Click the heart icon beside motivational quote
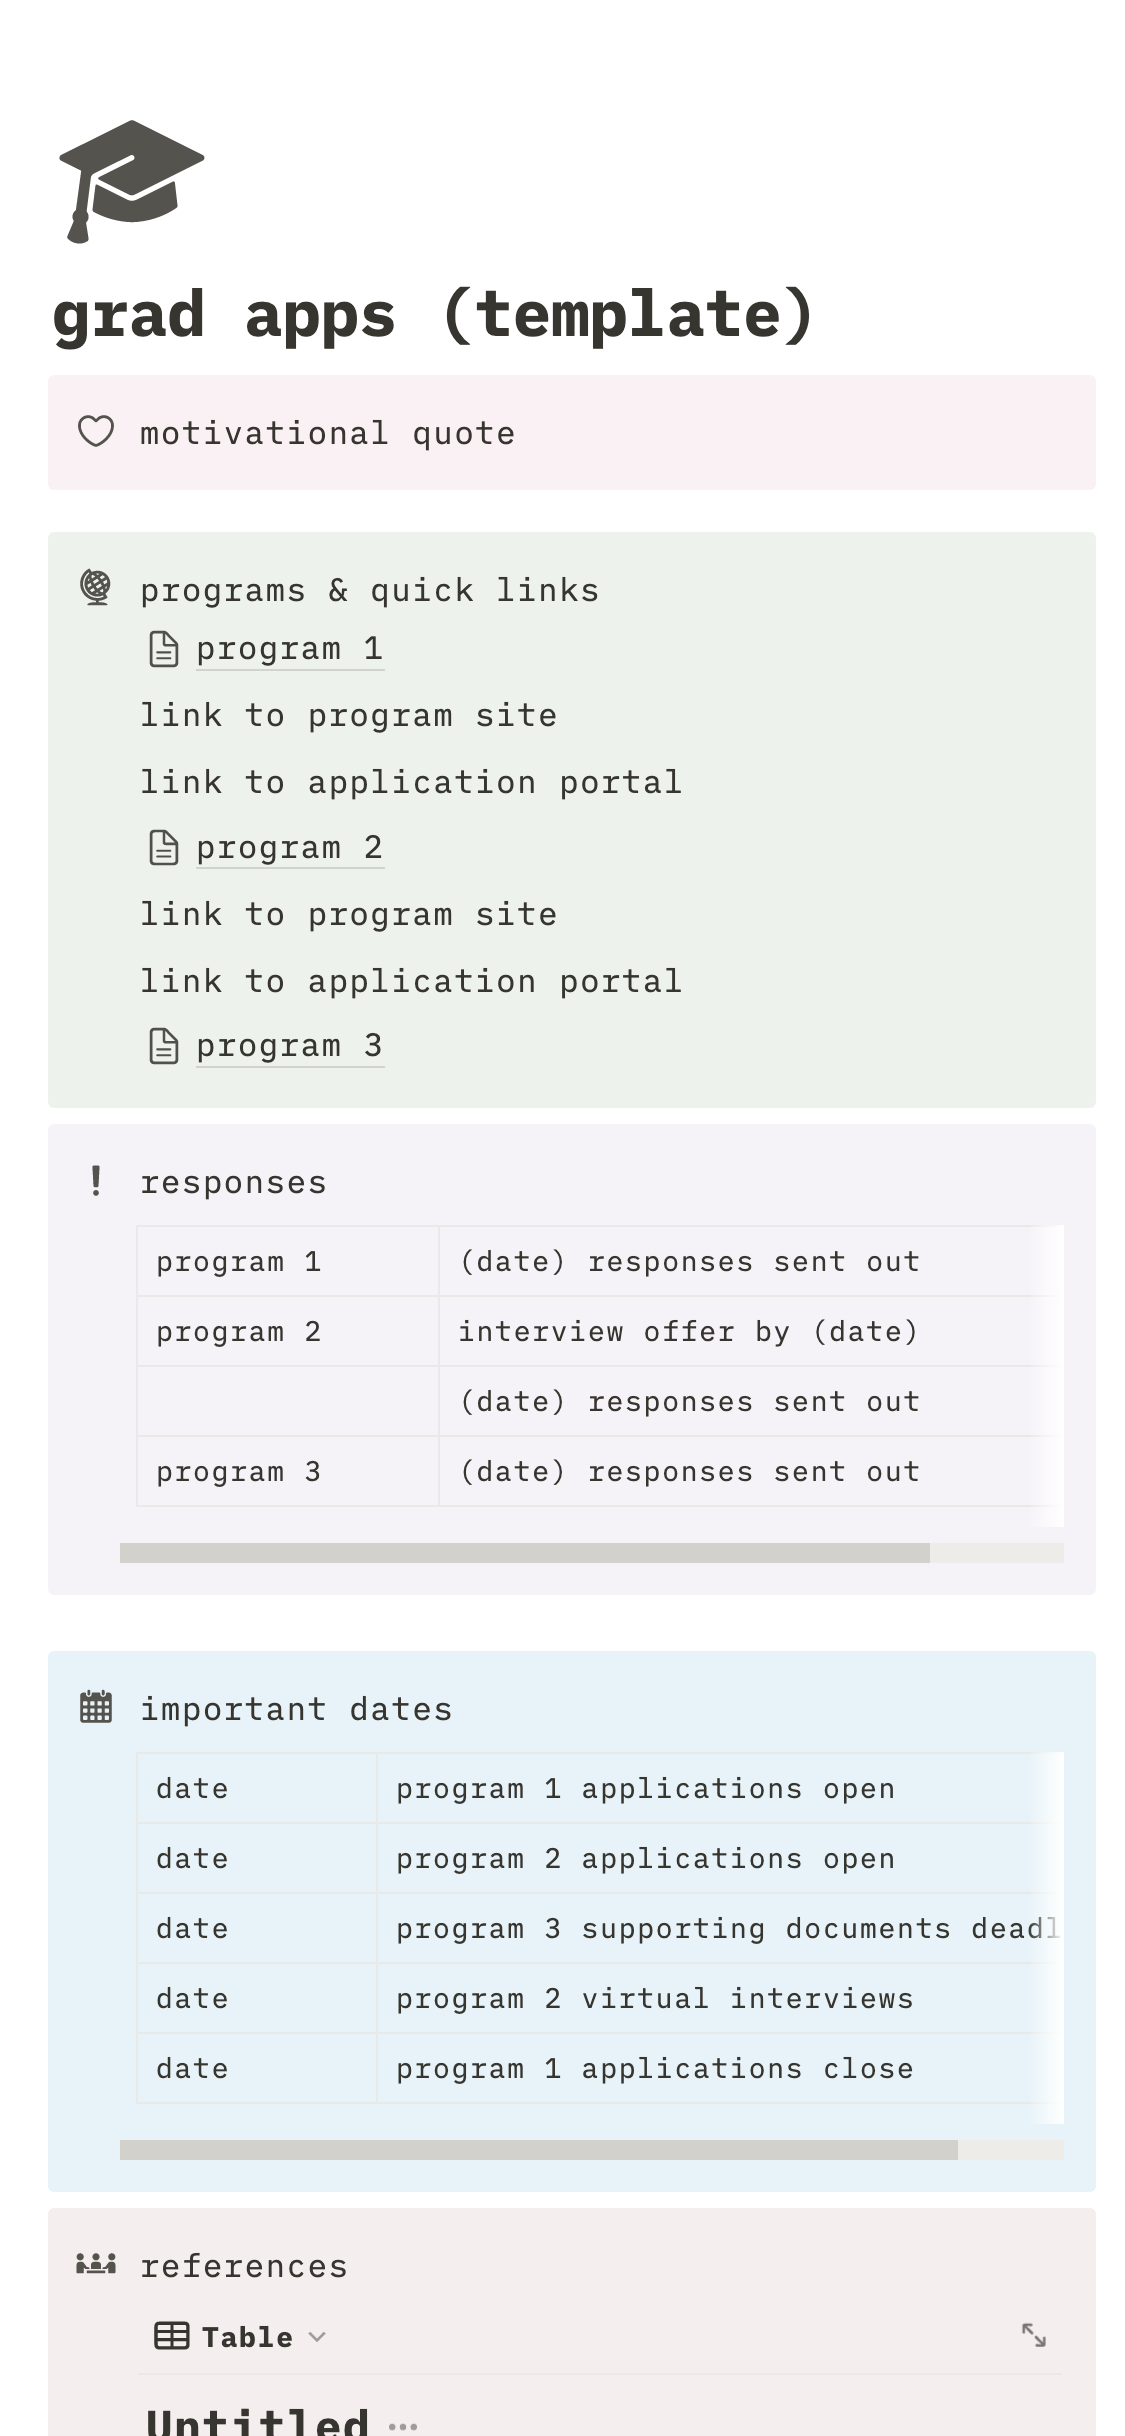 pyautogui.click(x=96, y=432)
